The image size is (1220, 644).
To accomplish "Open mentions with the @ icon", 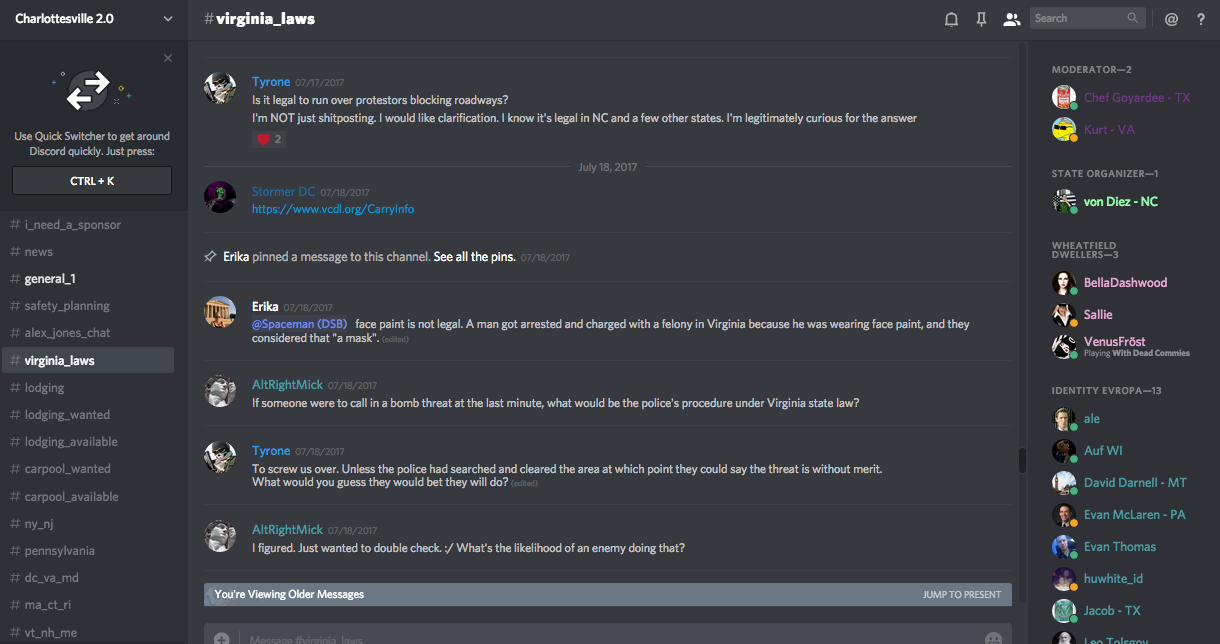I will [x=1171, y=19].
